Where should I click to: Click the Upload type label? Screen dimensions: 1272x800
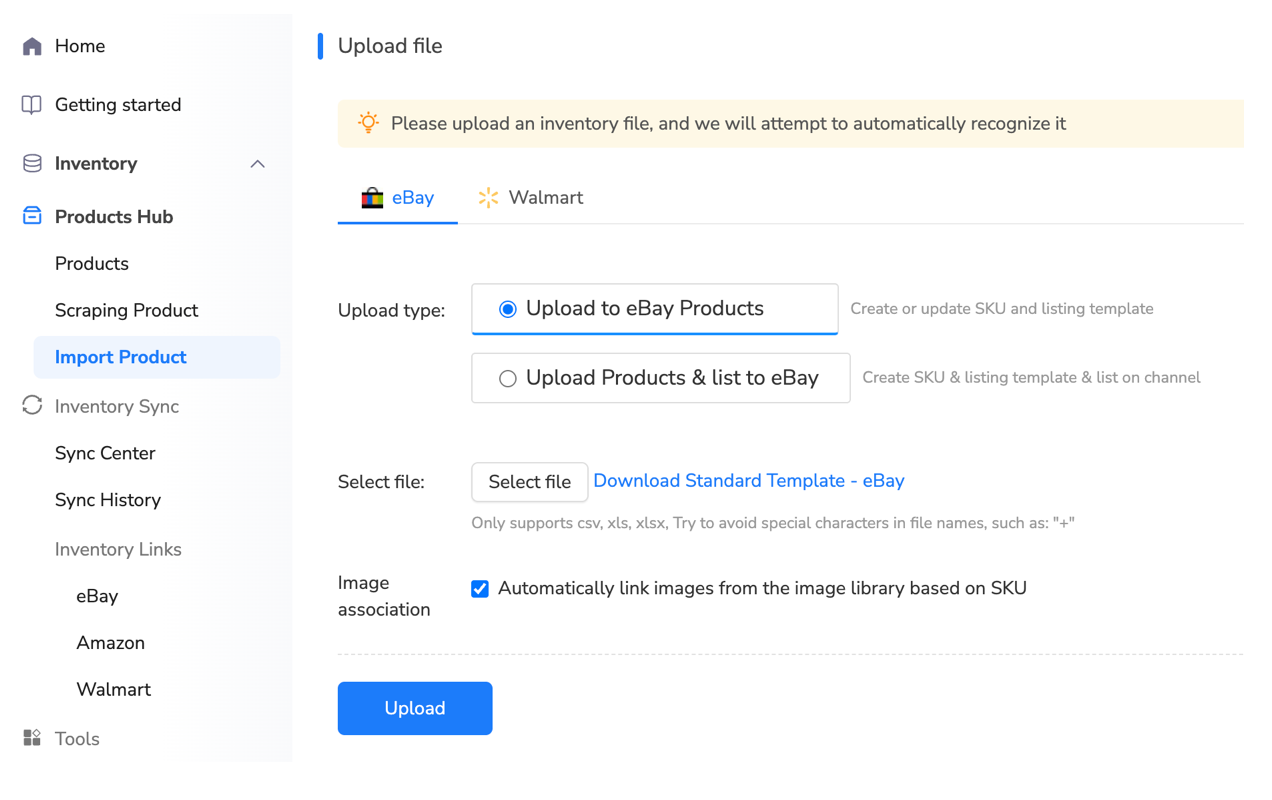coord(391,311)
